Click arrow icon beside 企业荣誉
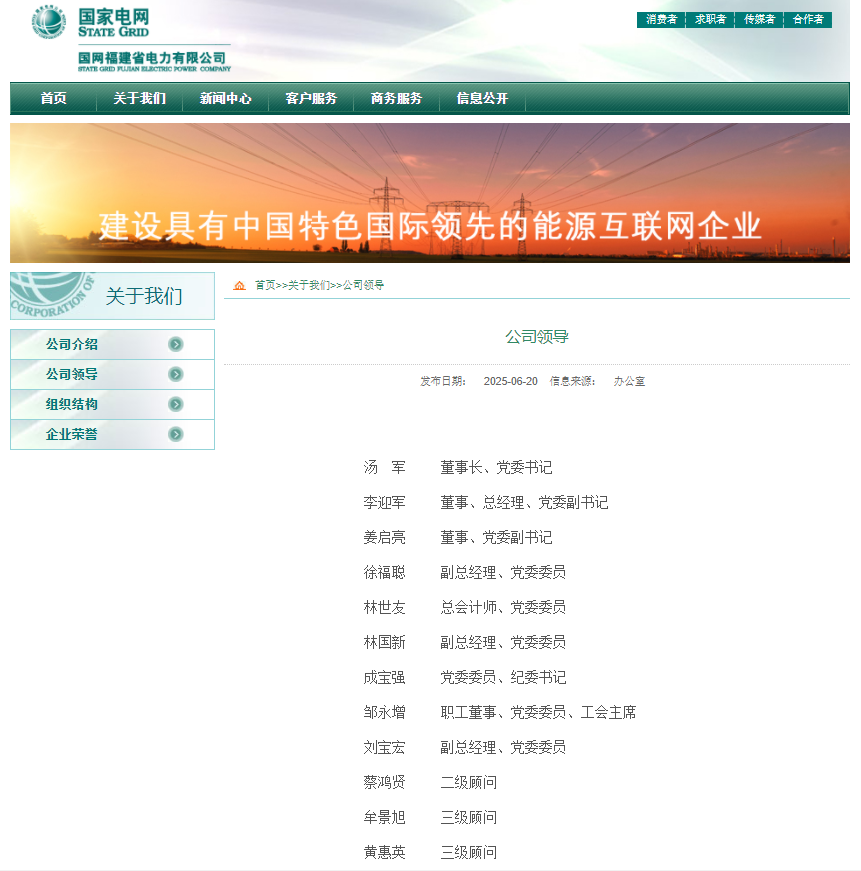This screenshot has height=871, width=861. (x=176, y=434)
